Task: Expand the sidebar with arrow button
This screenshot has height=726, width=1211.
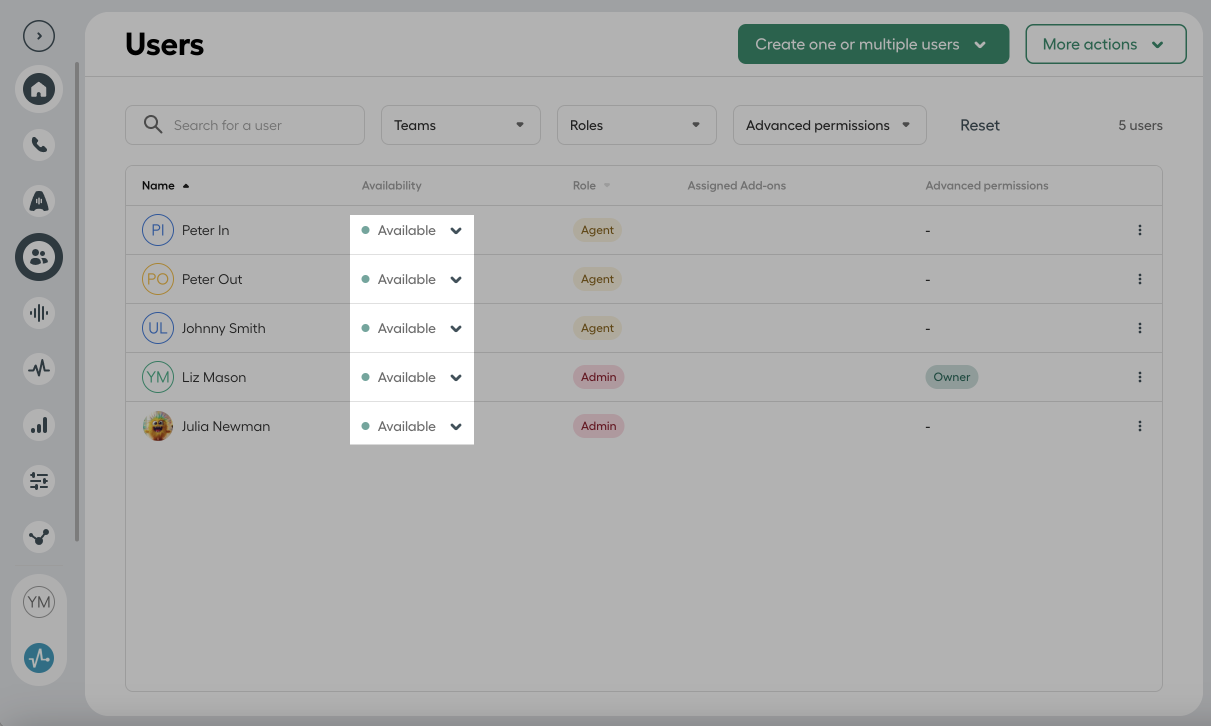Action: [39, 36]
